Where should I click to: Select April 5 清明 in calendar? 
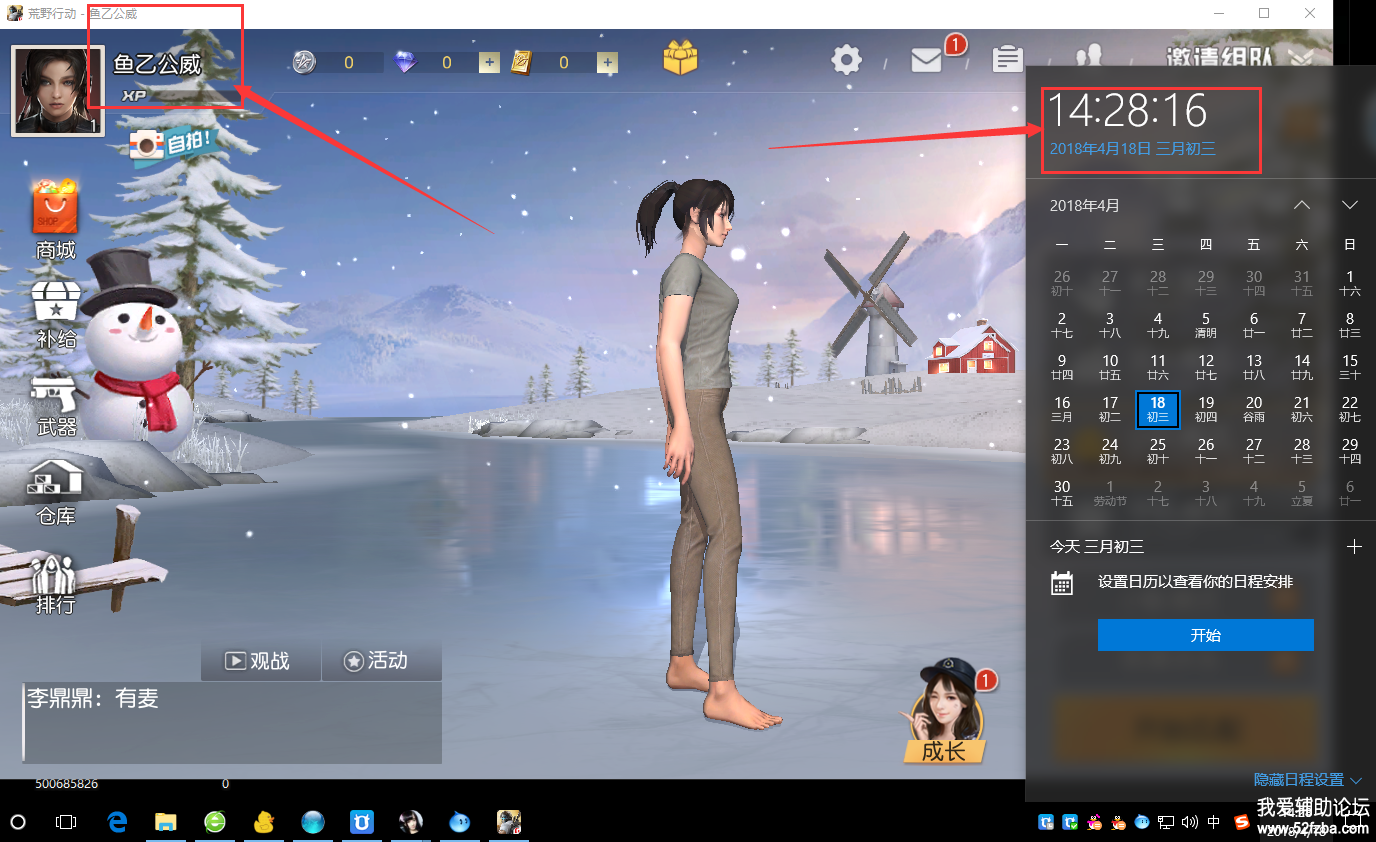click(1206, 325)
